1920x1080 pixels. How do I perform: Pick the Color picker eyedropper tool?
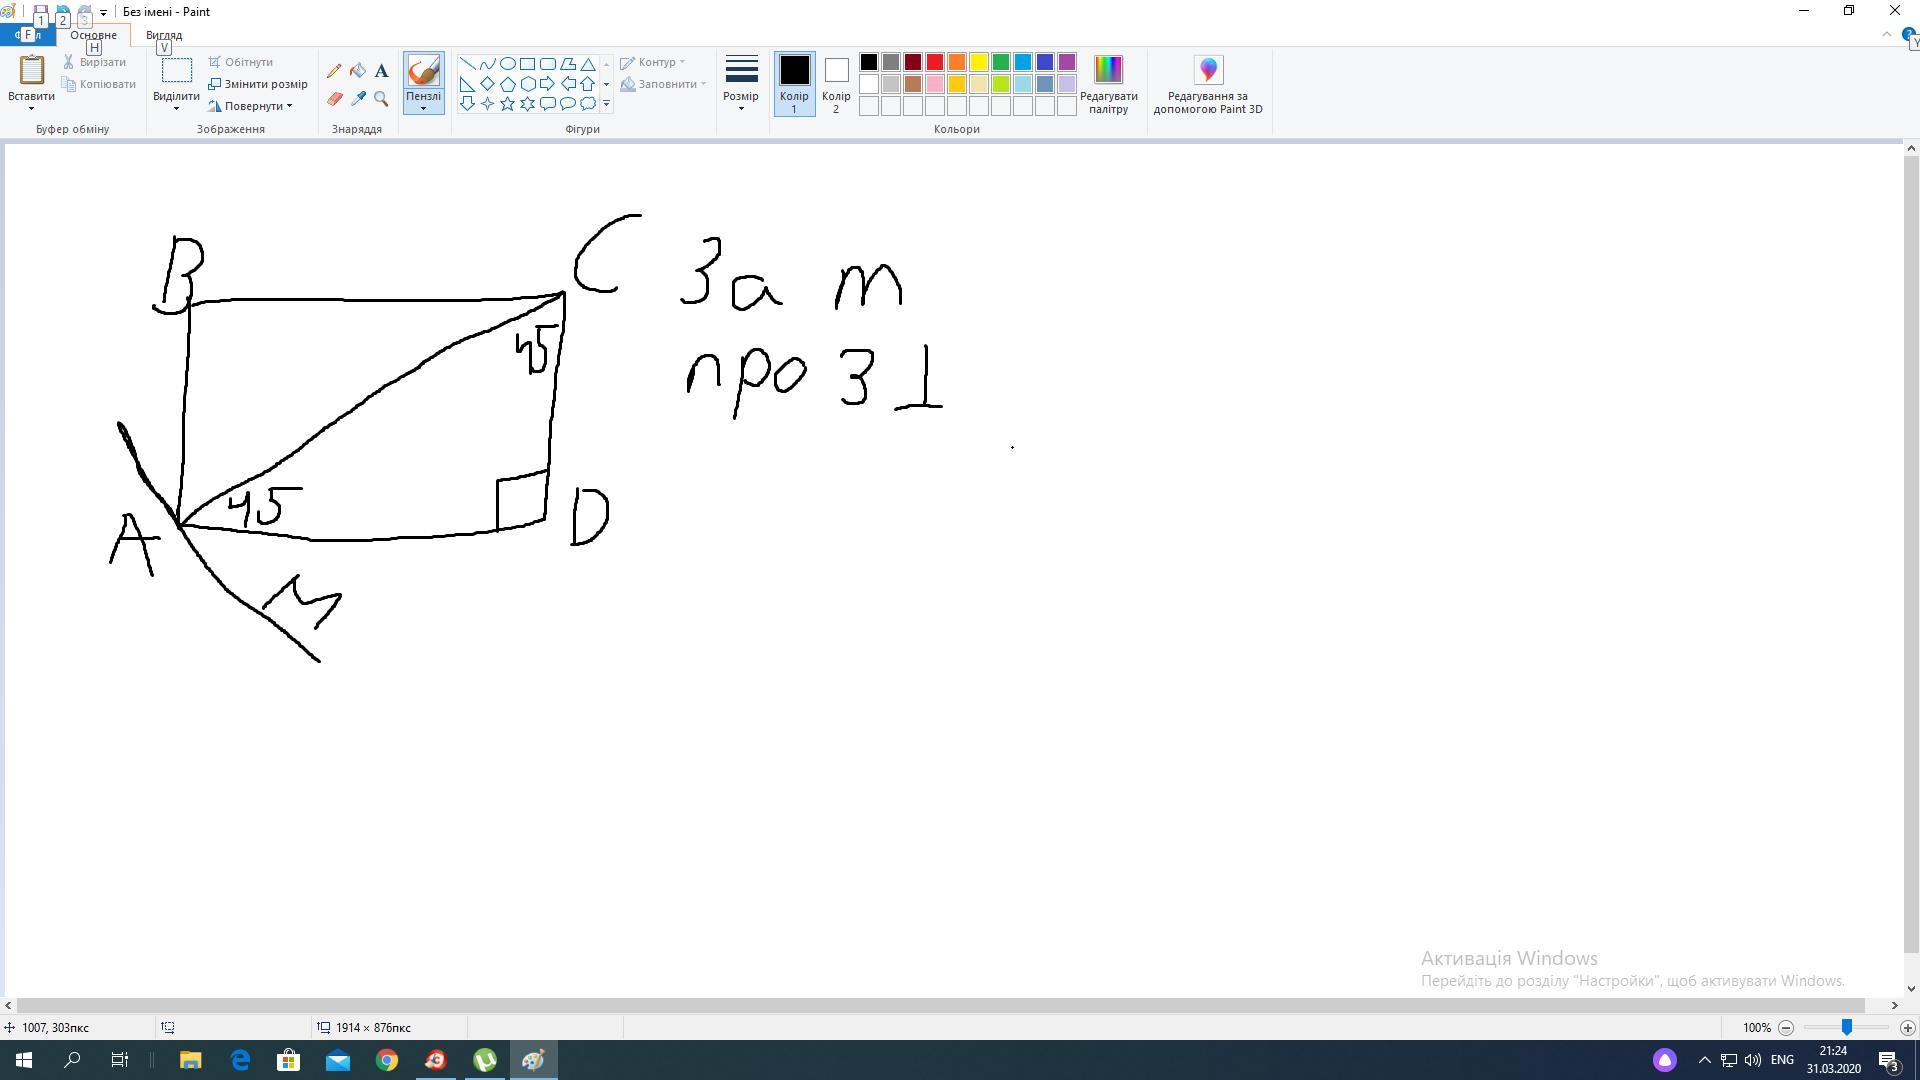358,98
